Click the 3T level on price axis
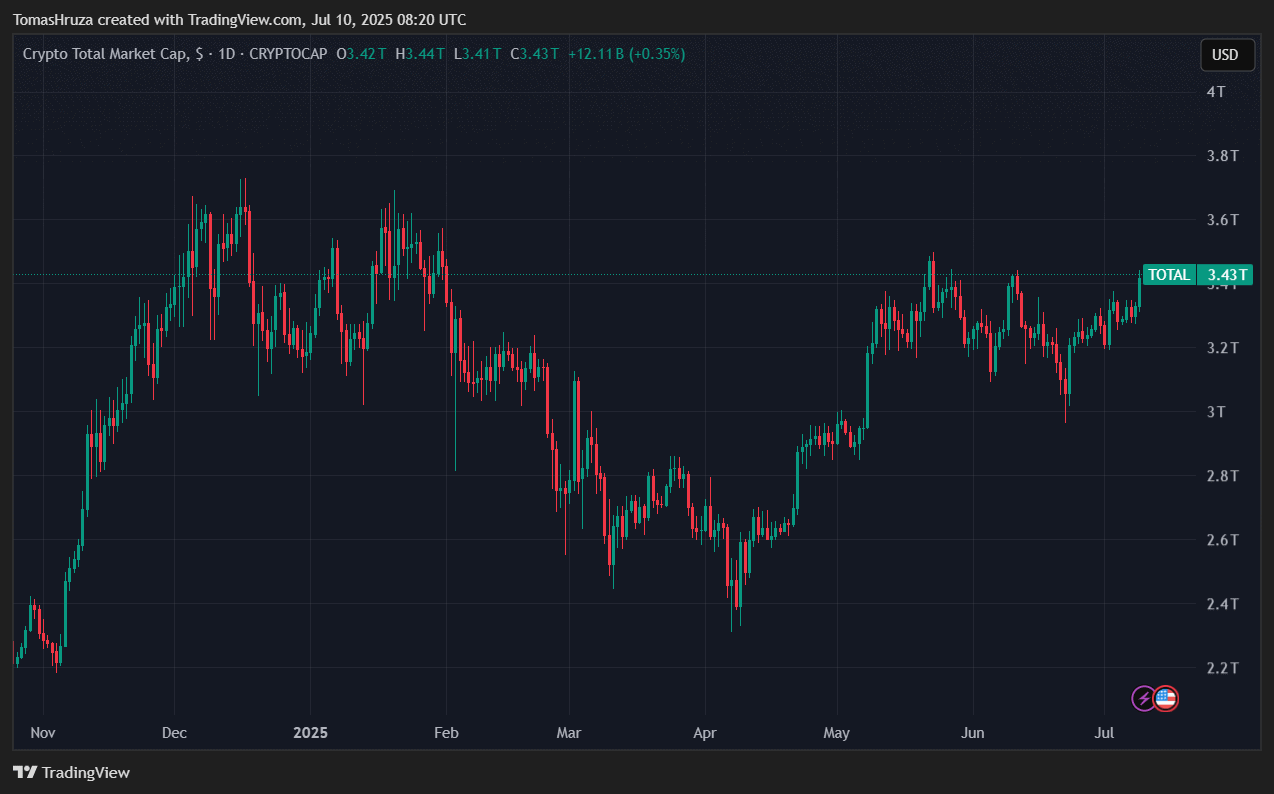 click(1216, 412)
